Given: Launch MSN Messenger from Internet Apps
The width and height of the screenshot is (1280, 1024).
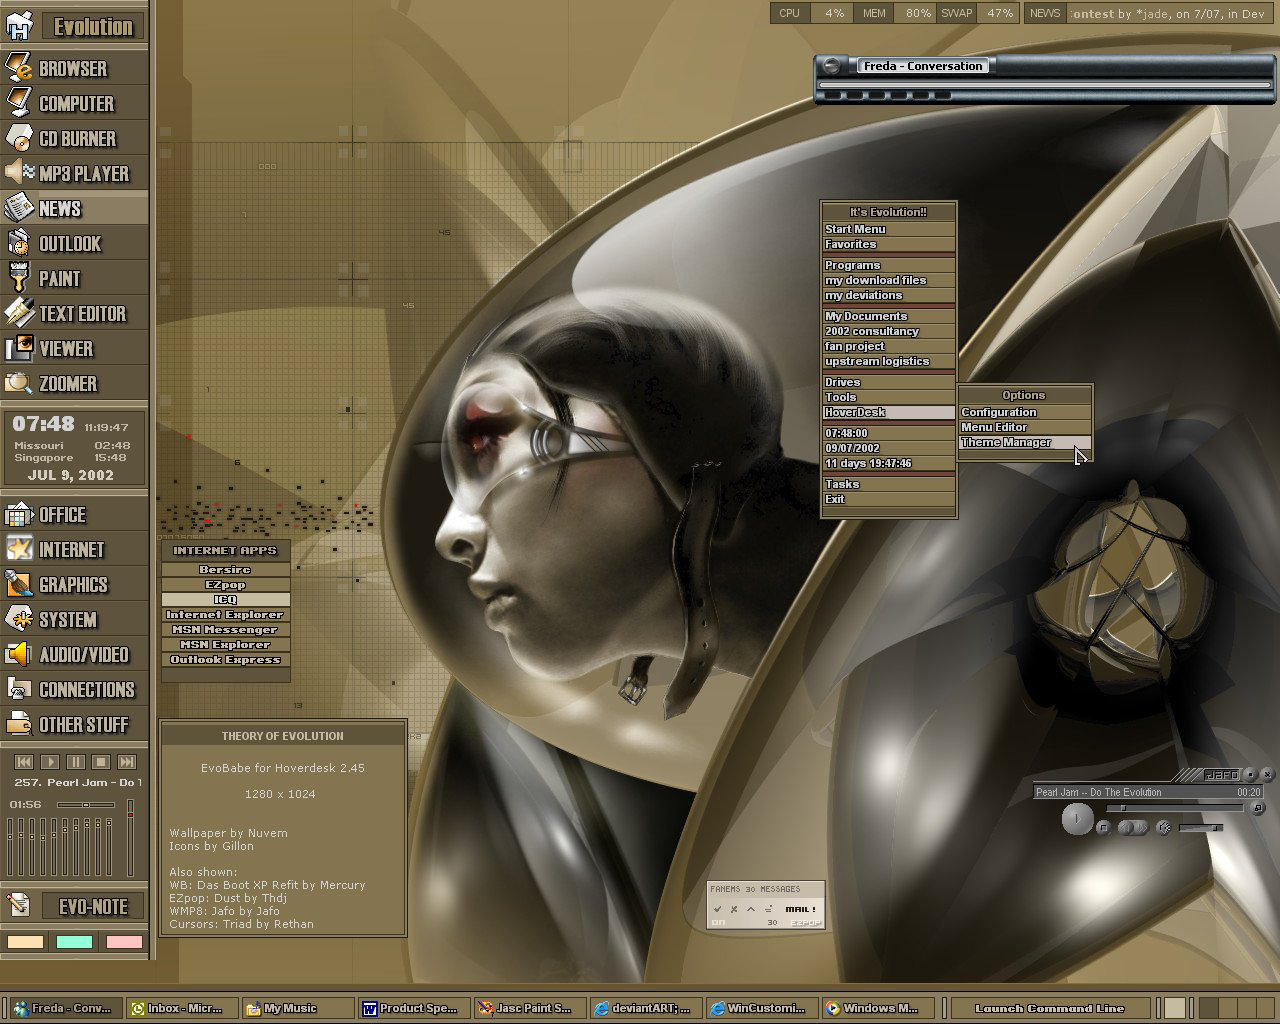Looking at the screenshot, I should pos(225,629).
